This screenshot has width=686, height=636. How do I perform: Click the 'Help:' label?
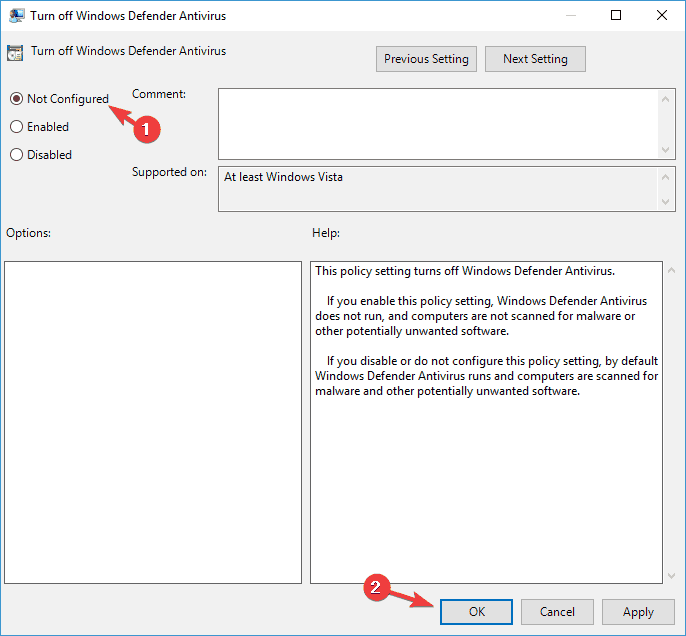pyautogui.click(x=326, y=233)
